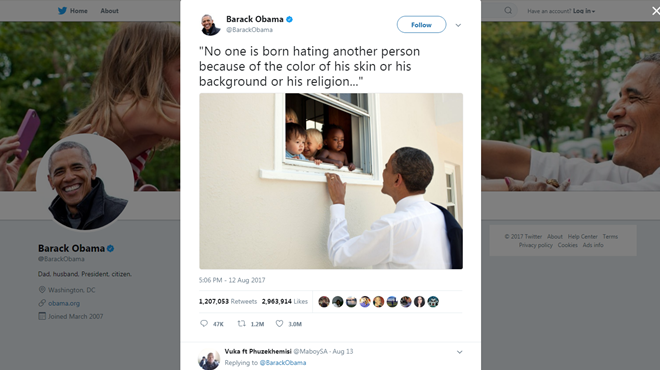Image resolution: width=660 pixels, height=370 pixels.
Task: Click the Twitter bird Home icon
Action: (x=62, y=11)
